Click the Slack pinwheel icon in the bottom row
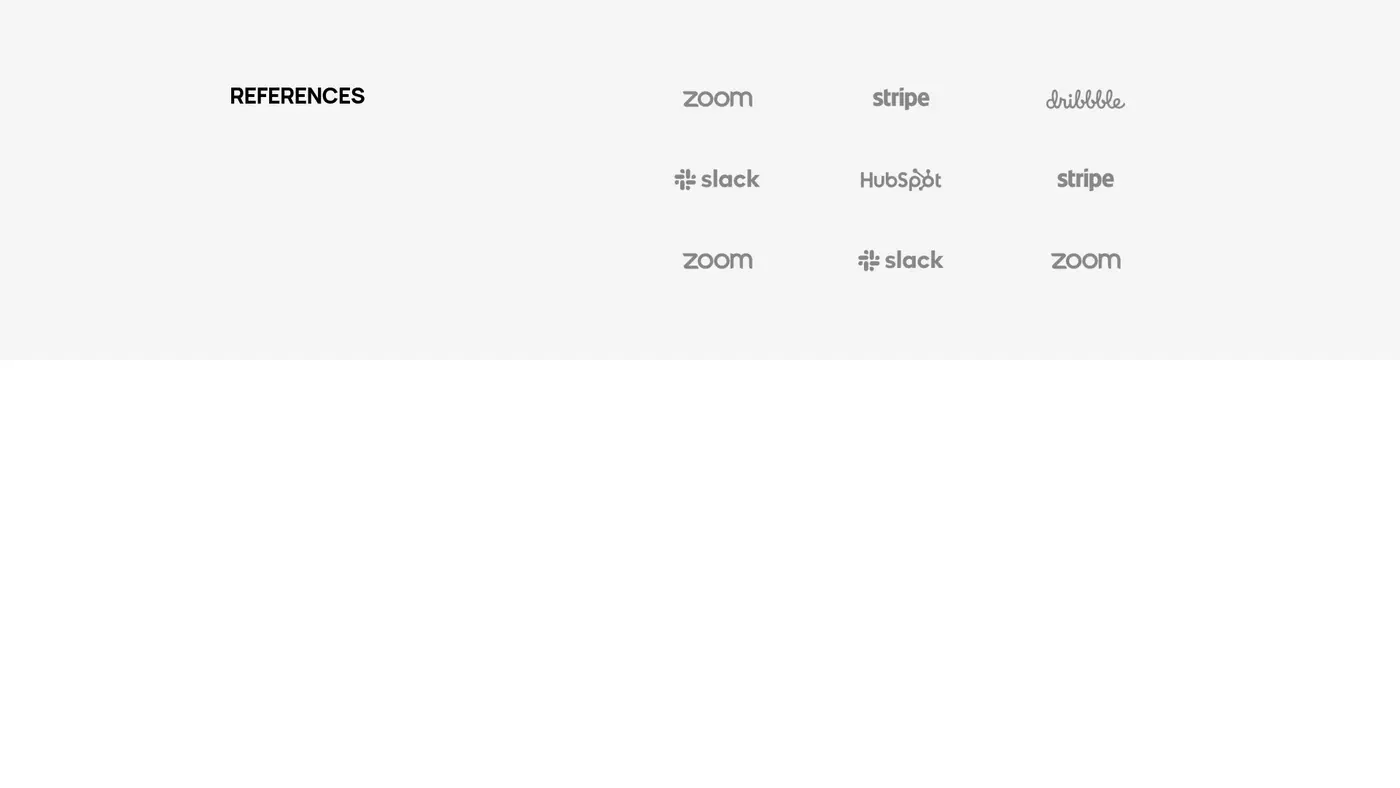1400x788 pixels. (x=869, y=261)
